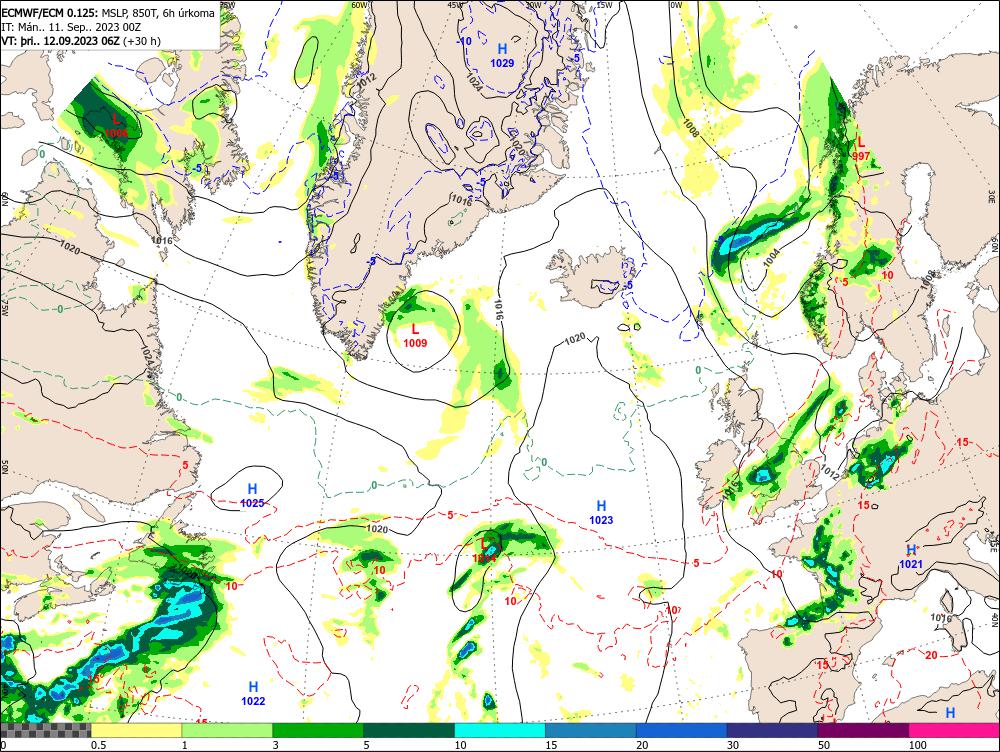Click the red '20' isotherm label over the Mediterranean

[931, 655]
